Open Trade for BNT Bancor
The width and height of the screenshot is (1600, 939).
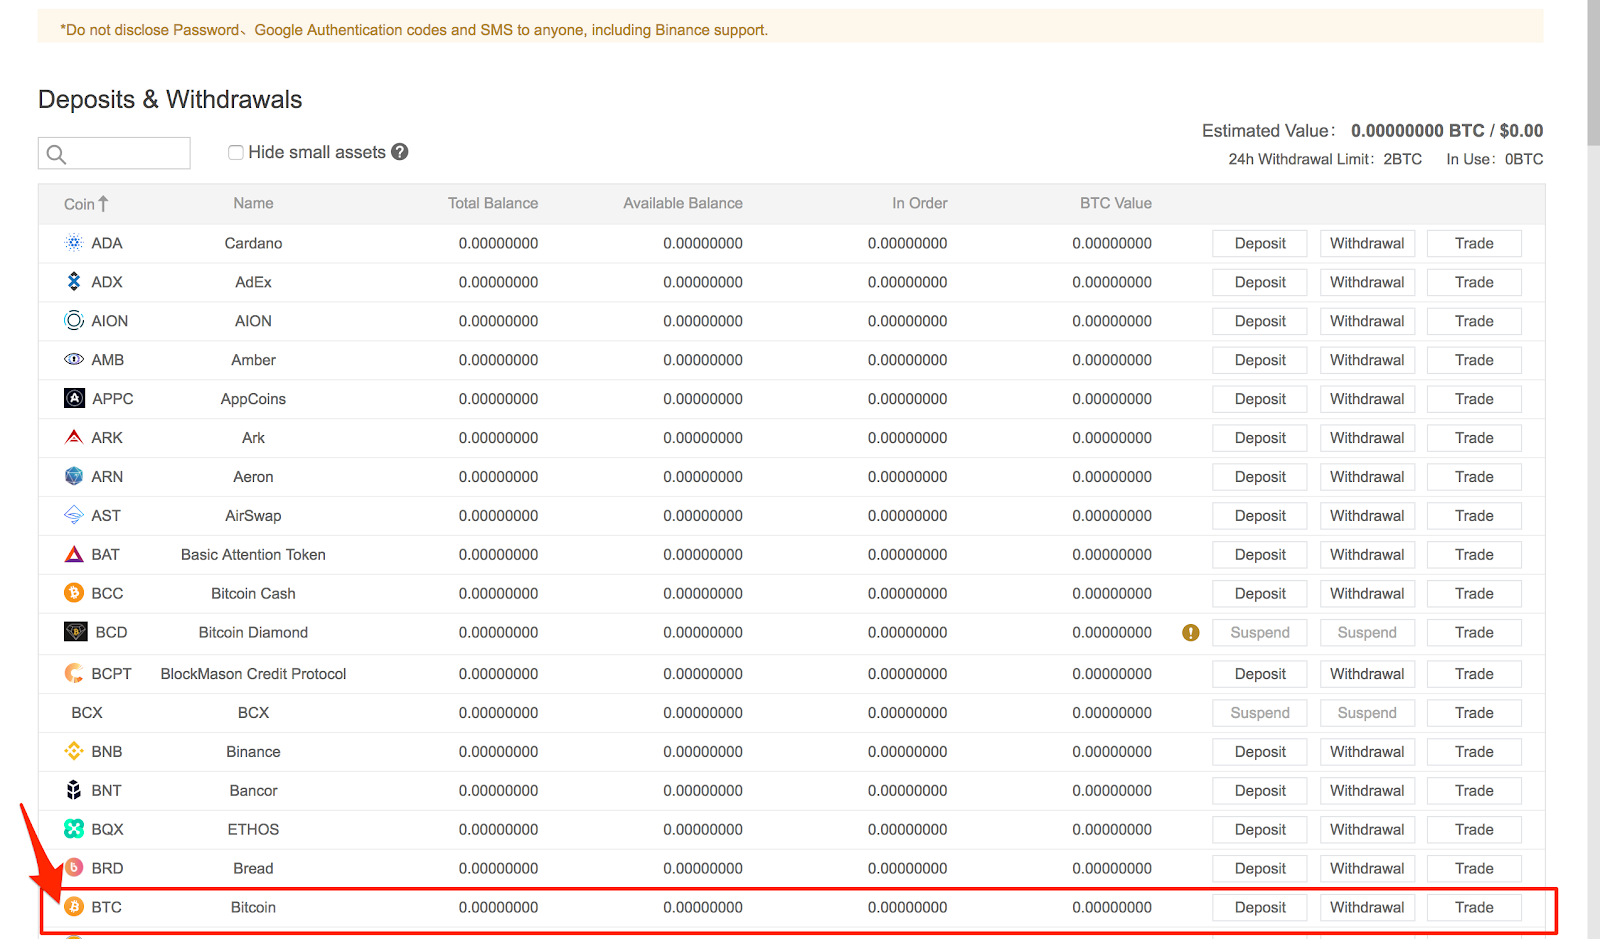point(1474,791)
